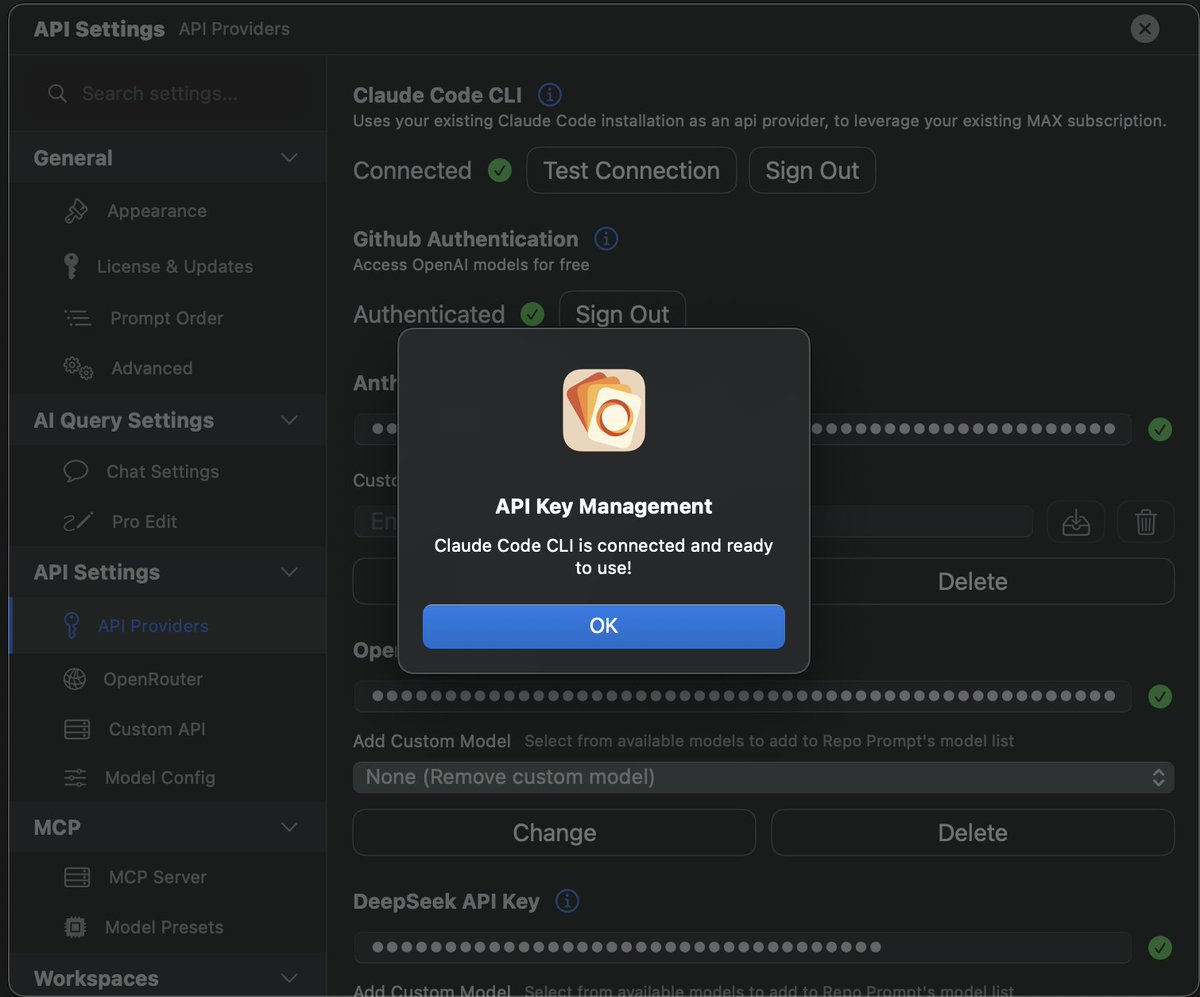Click Delete button under Anthropic key

[x=972, y=581]
